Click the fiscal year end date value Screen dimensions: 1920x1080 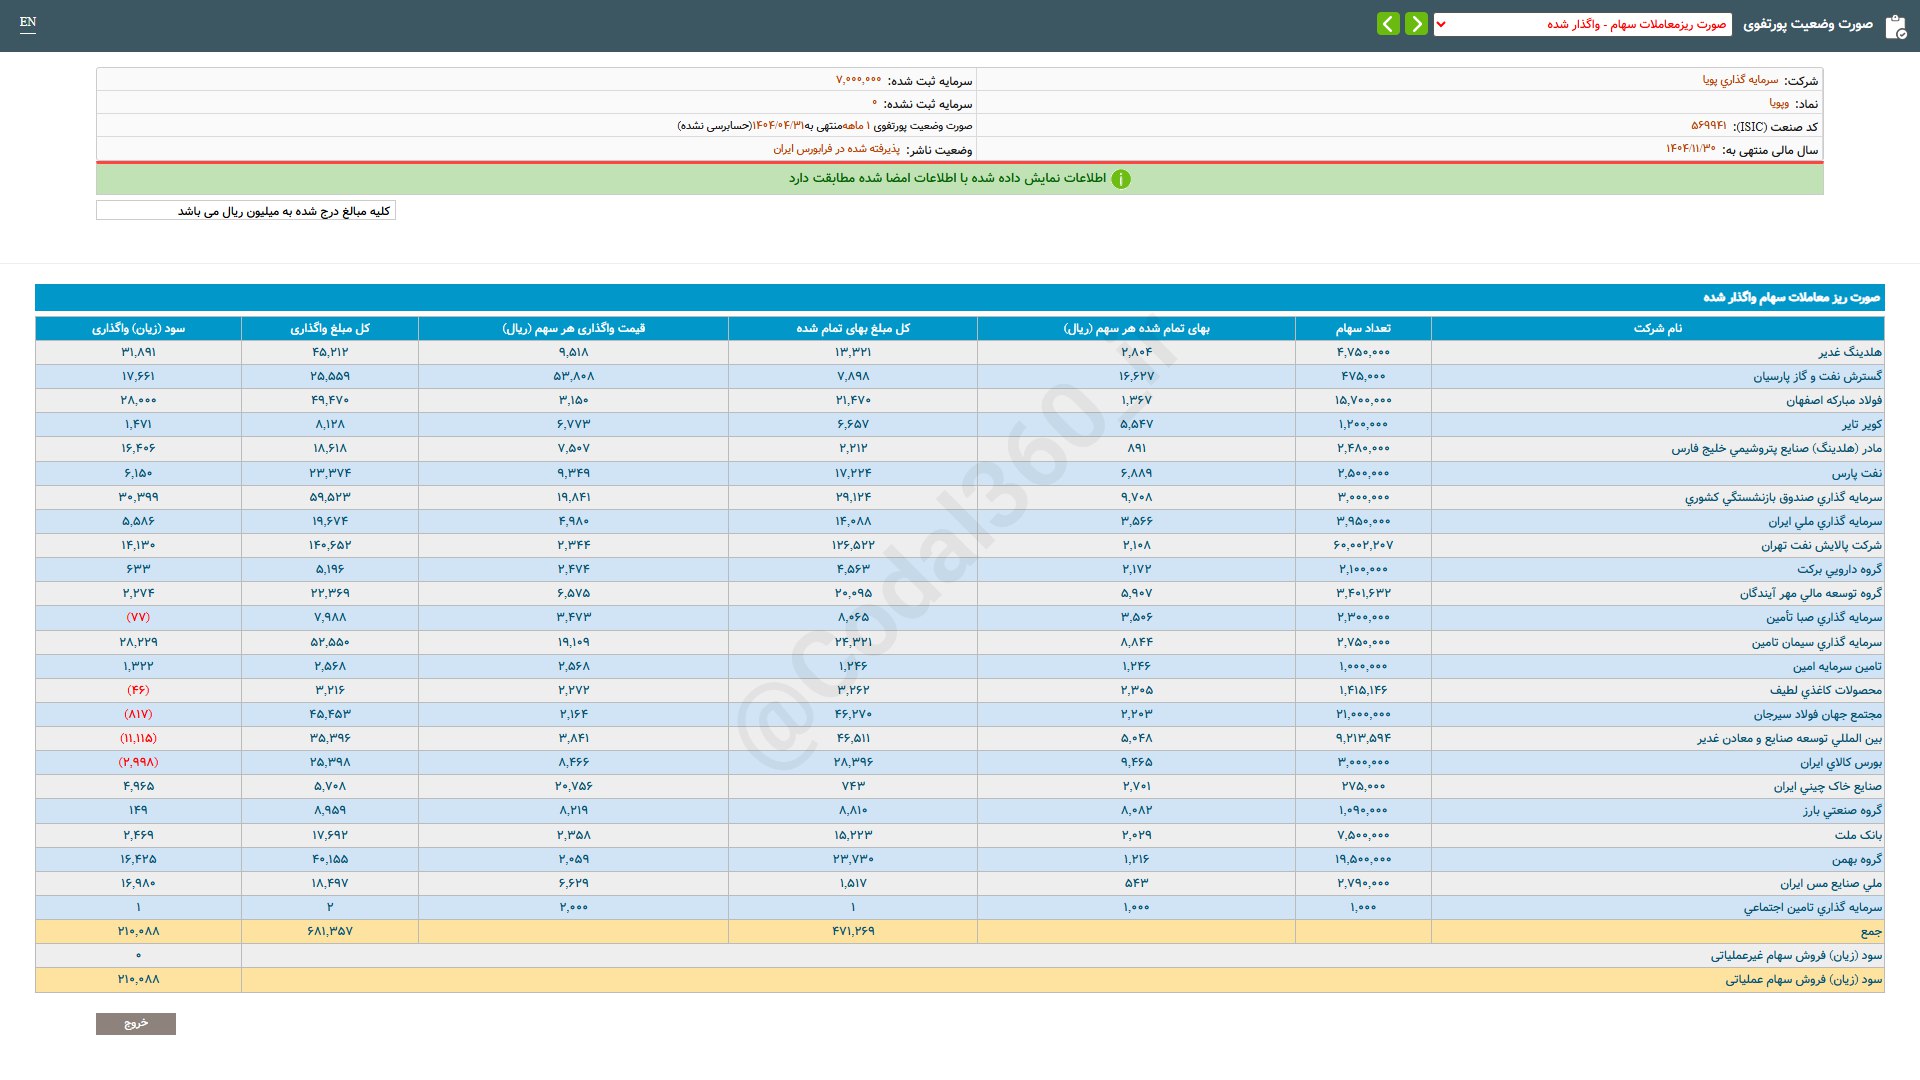1690,149
